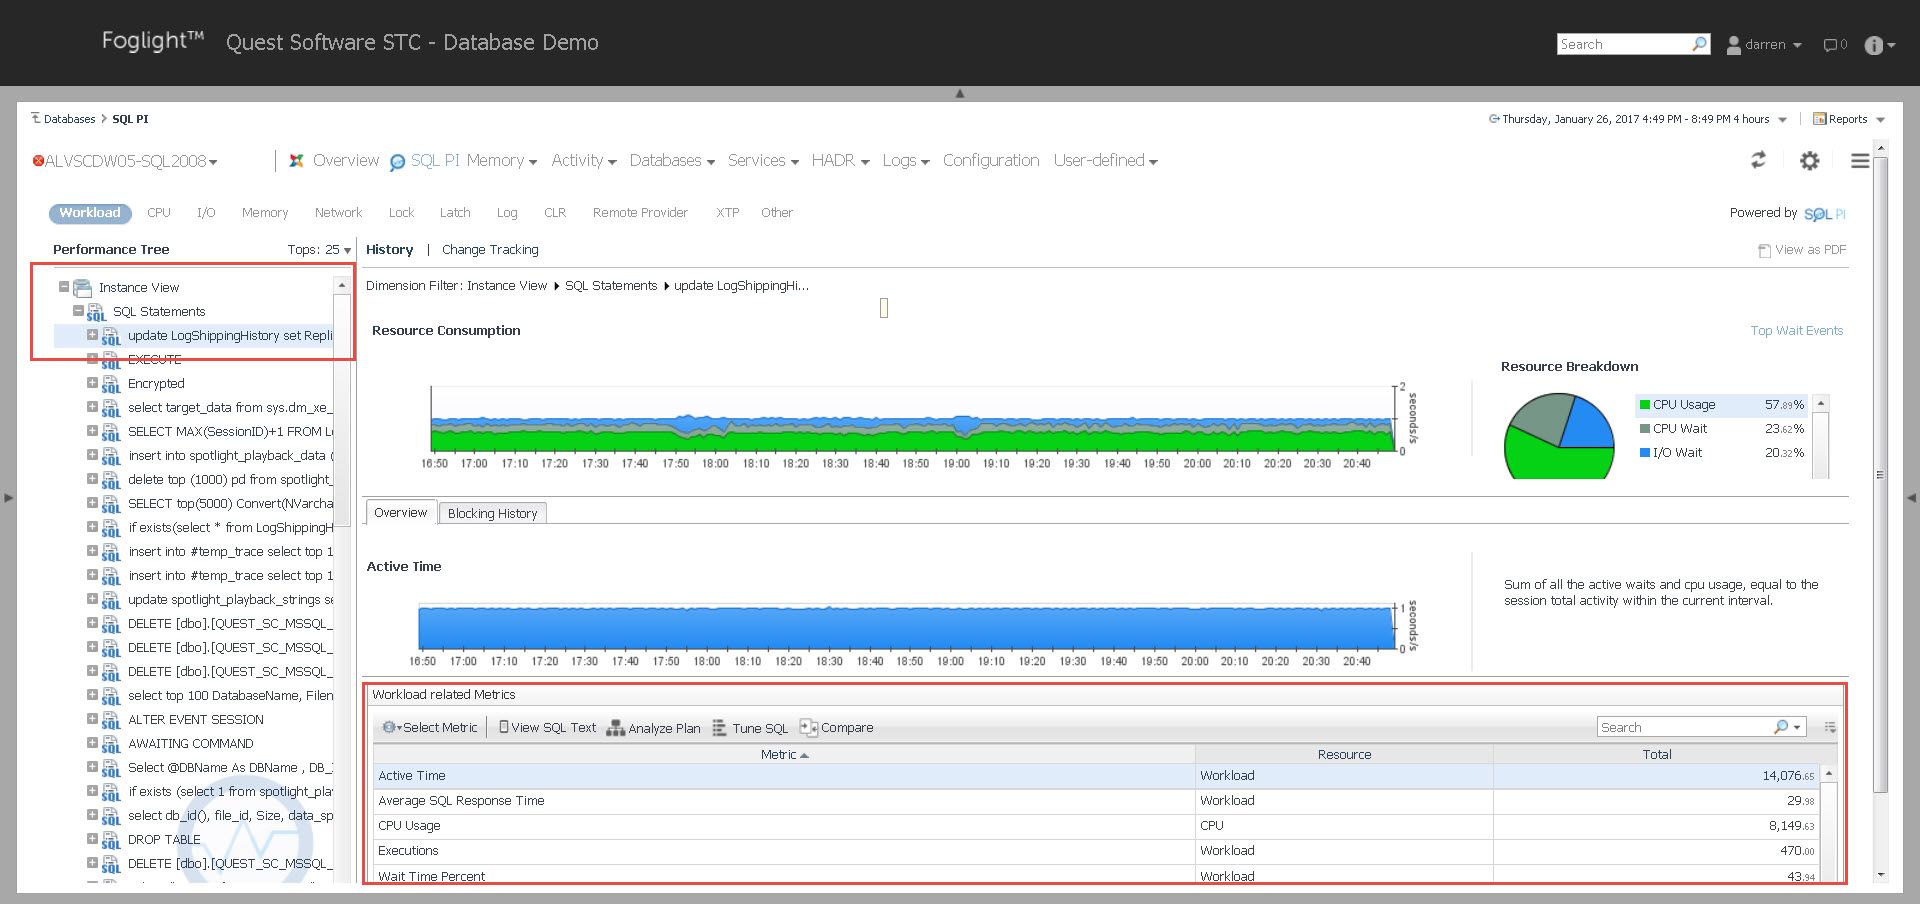The width and height of the screenshot is (1920, 904).
Task: Open the Memory menu
Action: click(501, 161)
